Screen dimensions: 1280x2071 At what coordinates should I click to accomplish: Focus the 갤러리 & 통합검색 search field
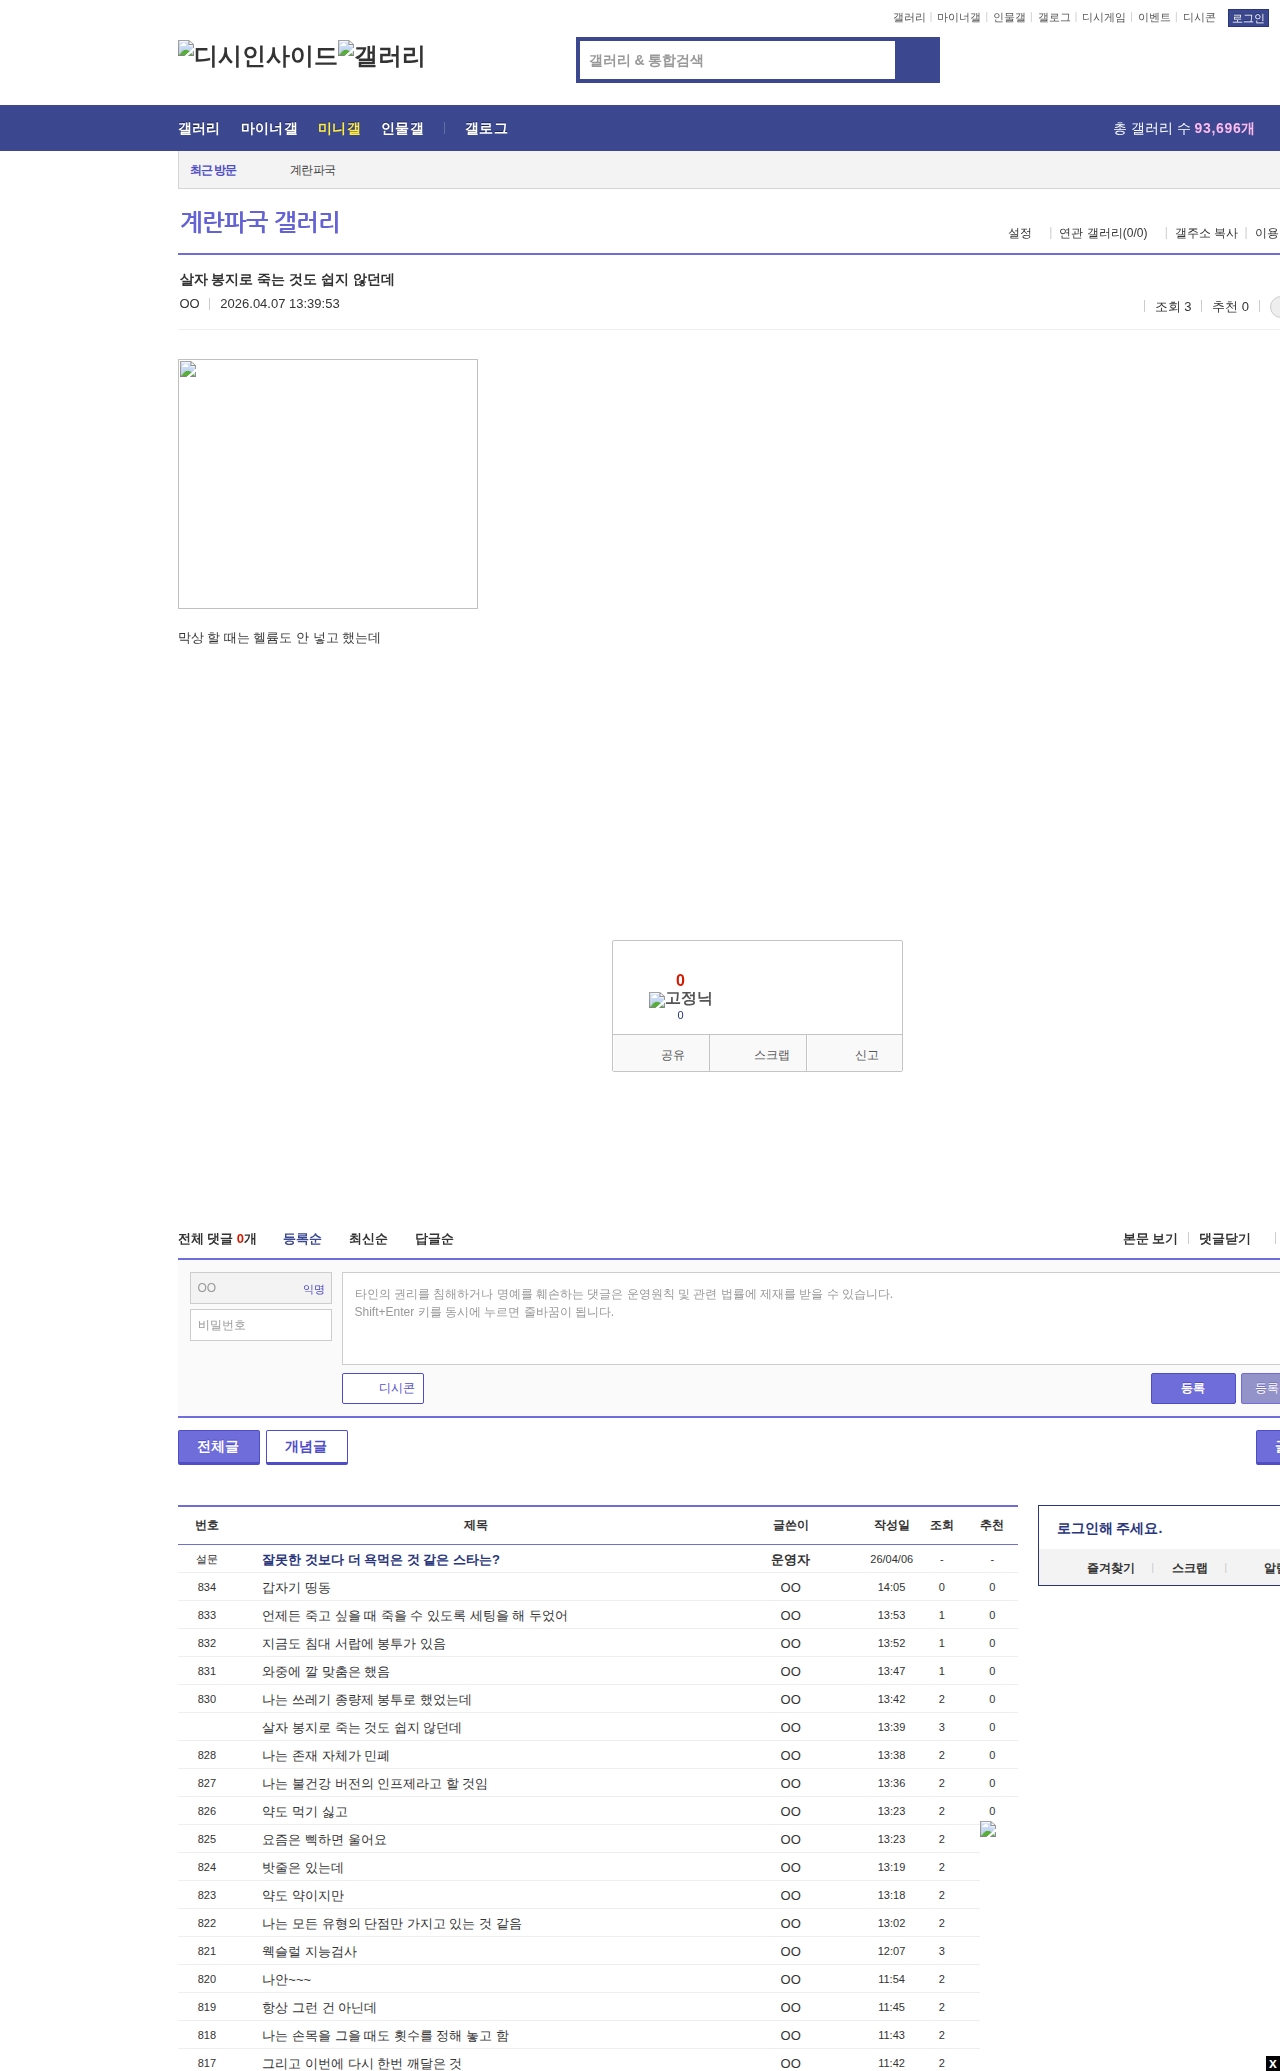click(x=738, y=60)
